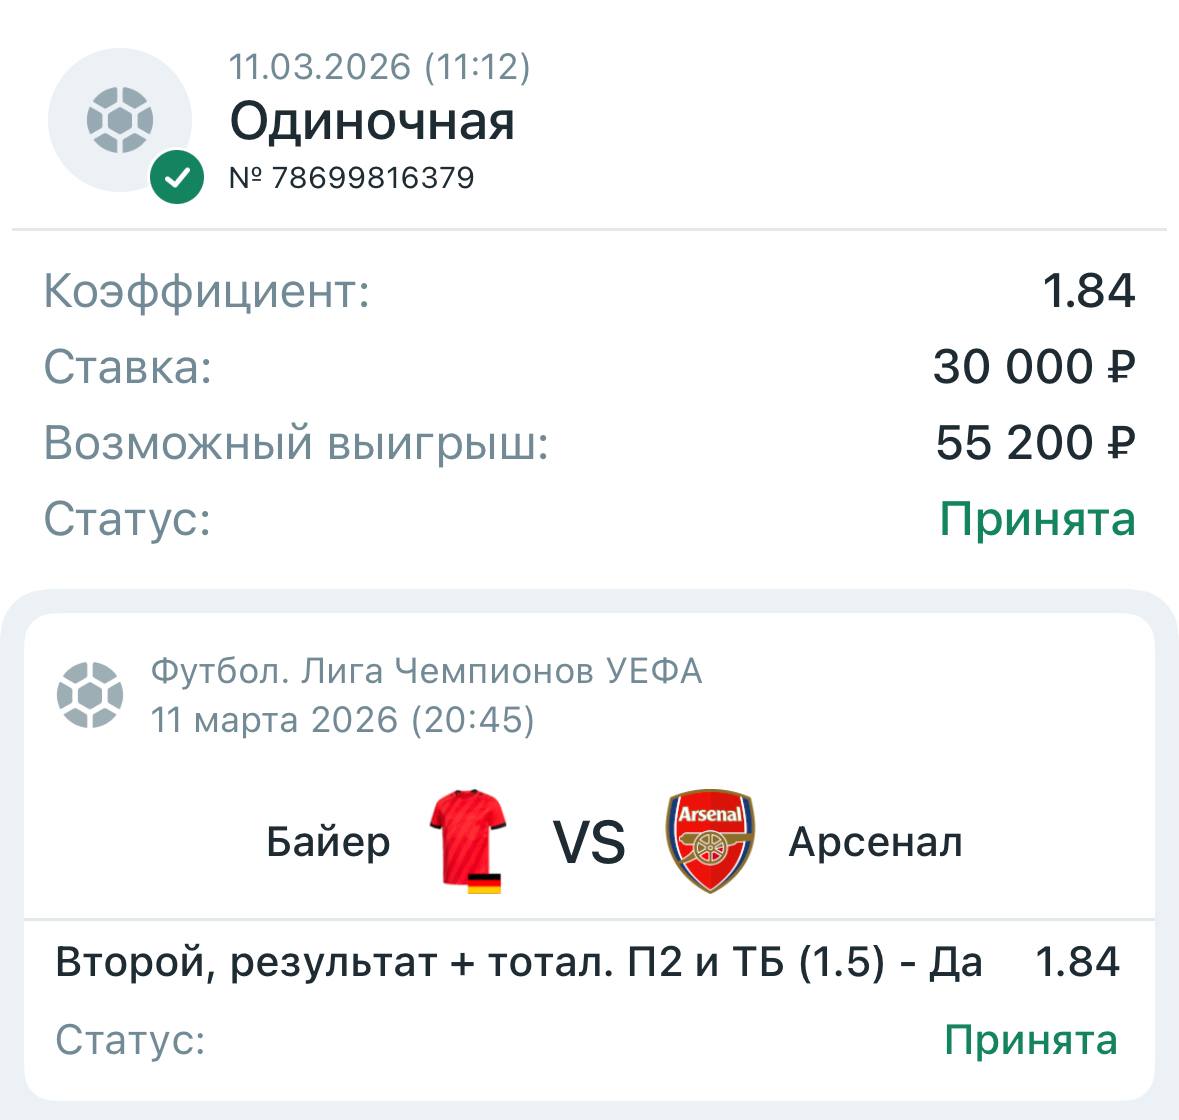1179x1120 pixels.
Task: Click the small football icon in event card
Action: pos(90,695)
